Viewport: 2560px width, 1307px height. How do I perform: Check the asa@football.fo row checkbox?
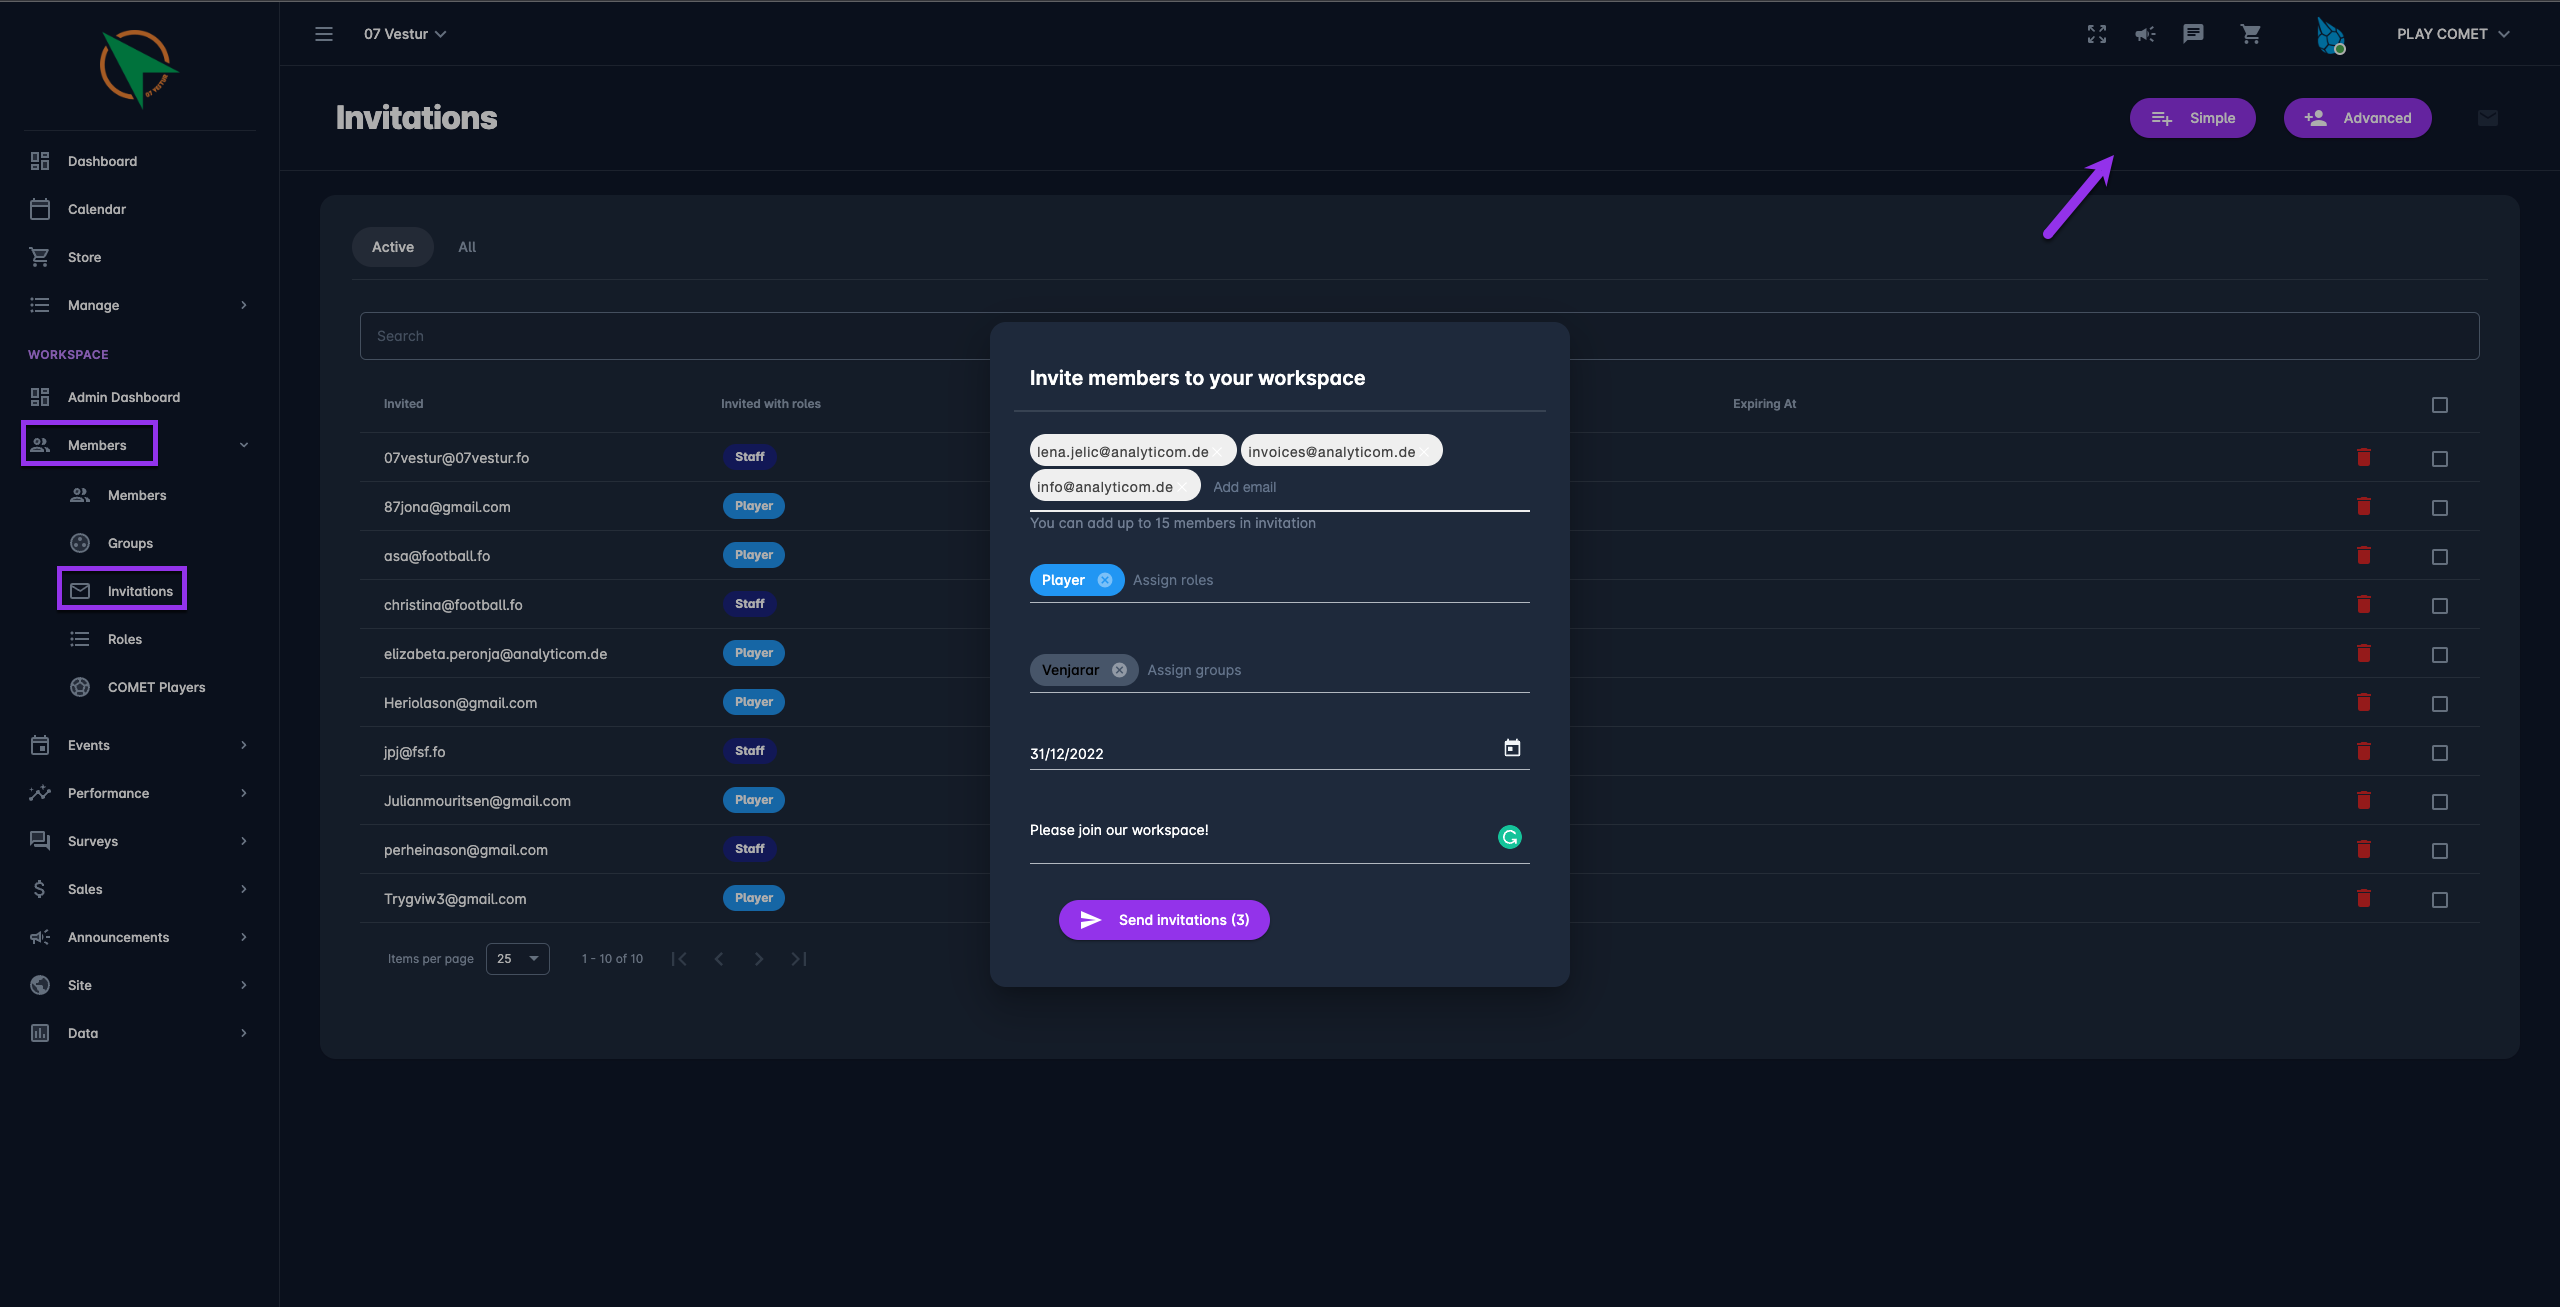[x=2440, y=557]
